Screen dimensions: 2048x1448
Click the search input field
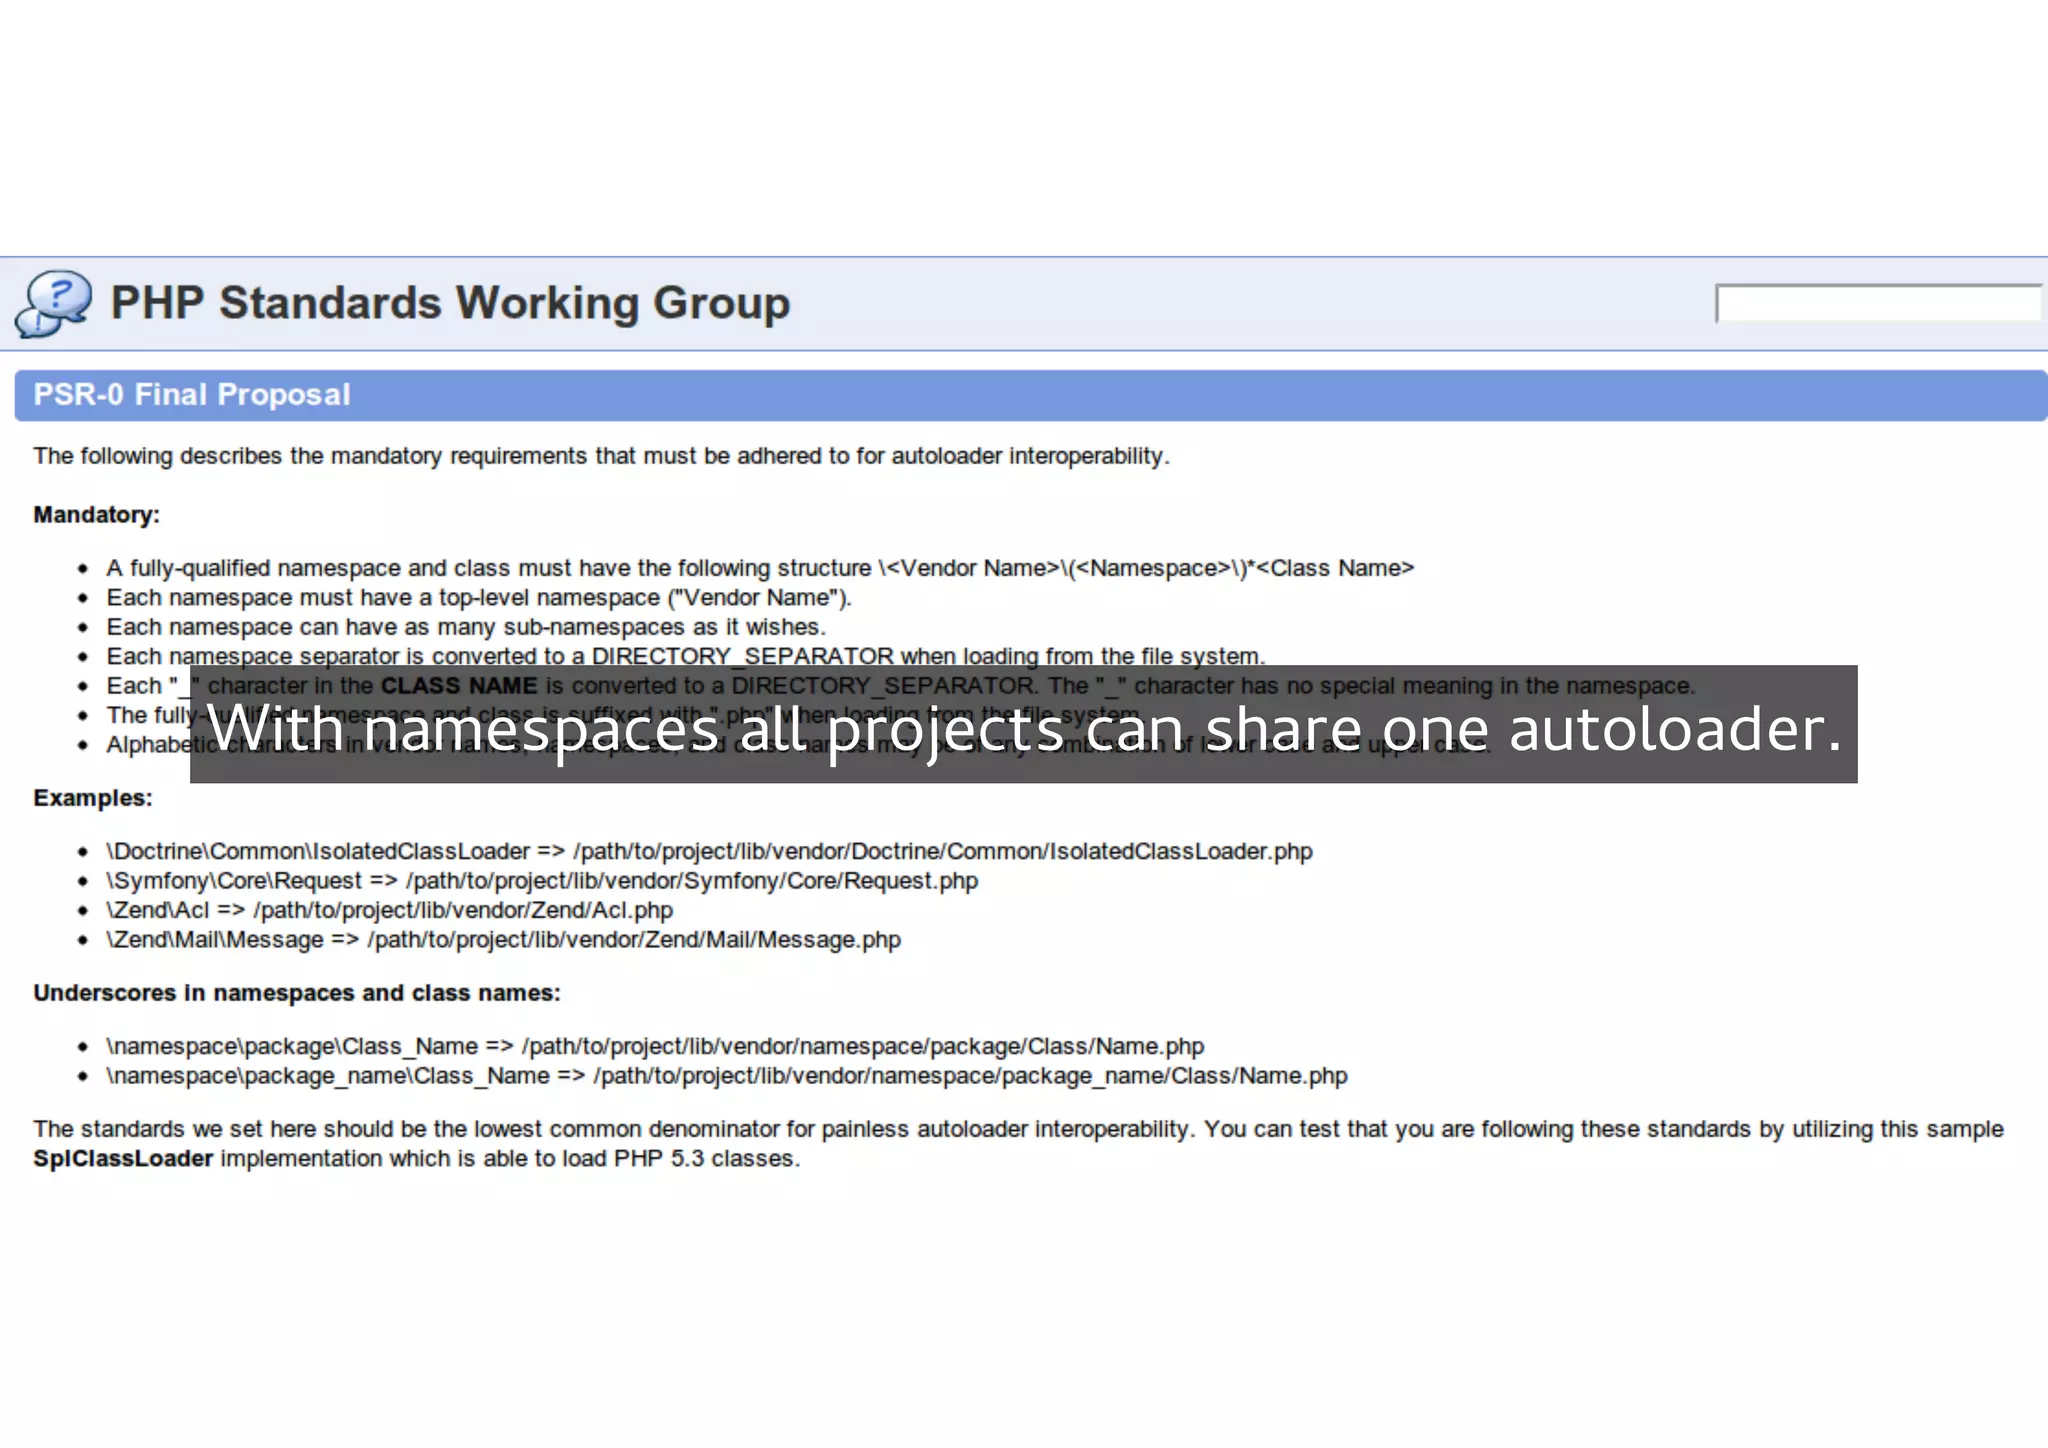[x=1878, y=303]
